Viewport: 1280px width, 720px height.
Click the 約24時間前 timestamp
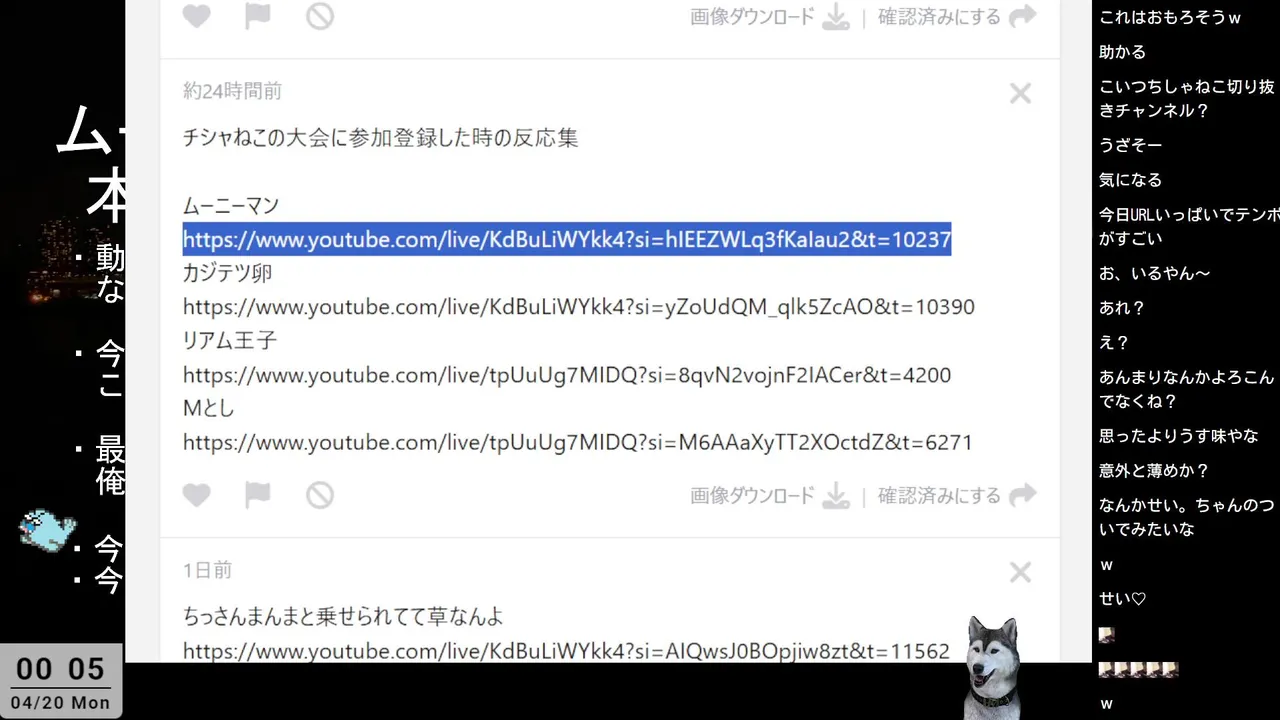[232, 91]
